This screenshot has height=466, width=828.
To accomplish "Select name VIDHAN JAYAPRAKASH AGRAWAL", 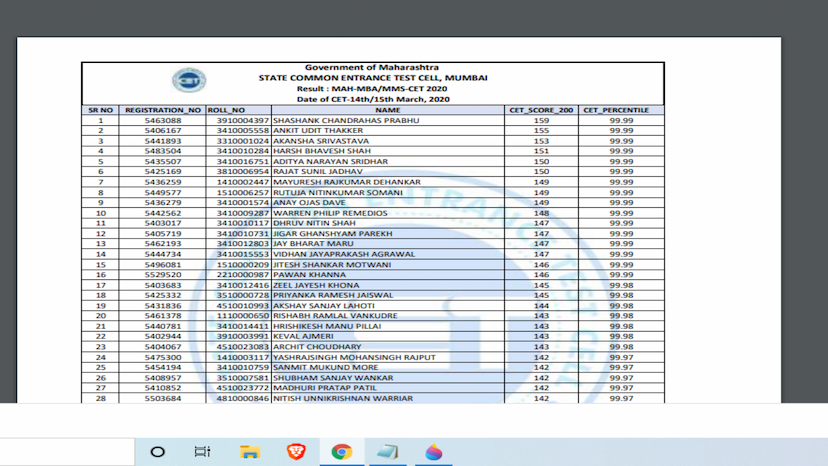I will coord(344,254).
